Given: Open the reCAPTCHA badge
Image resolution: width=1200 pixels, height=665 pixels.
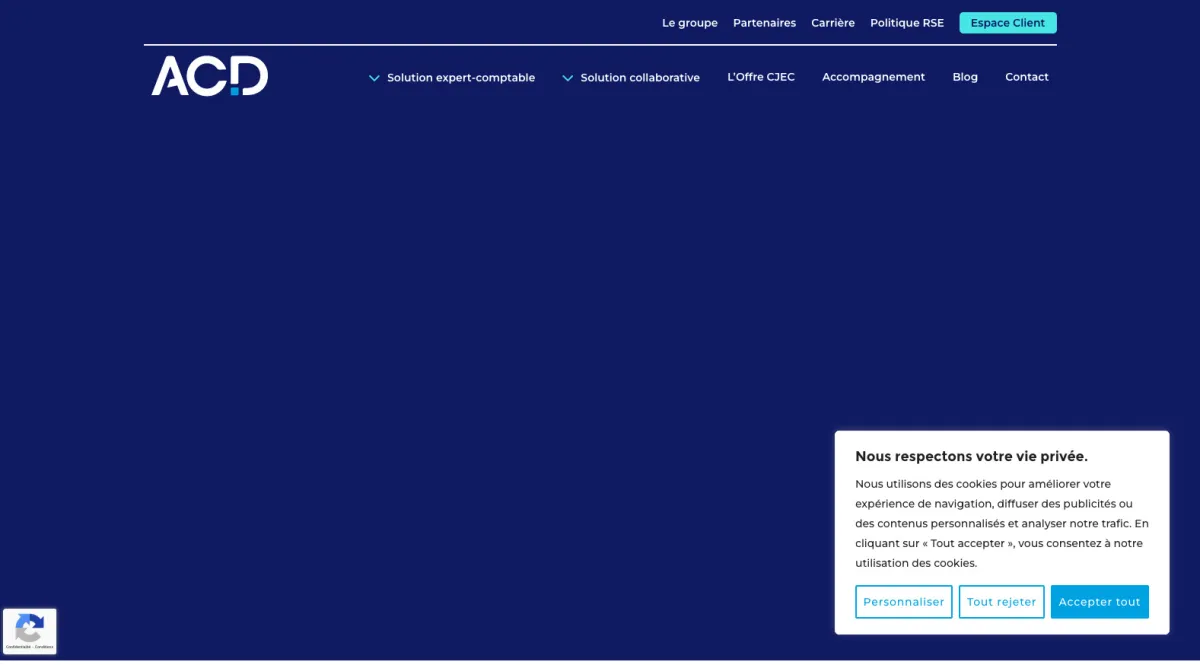Looking at the screenshot, I should 29,632.
